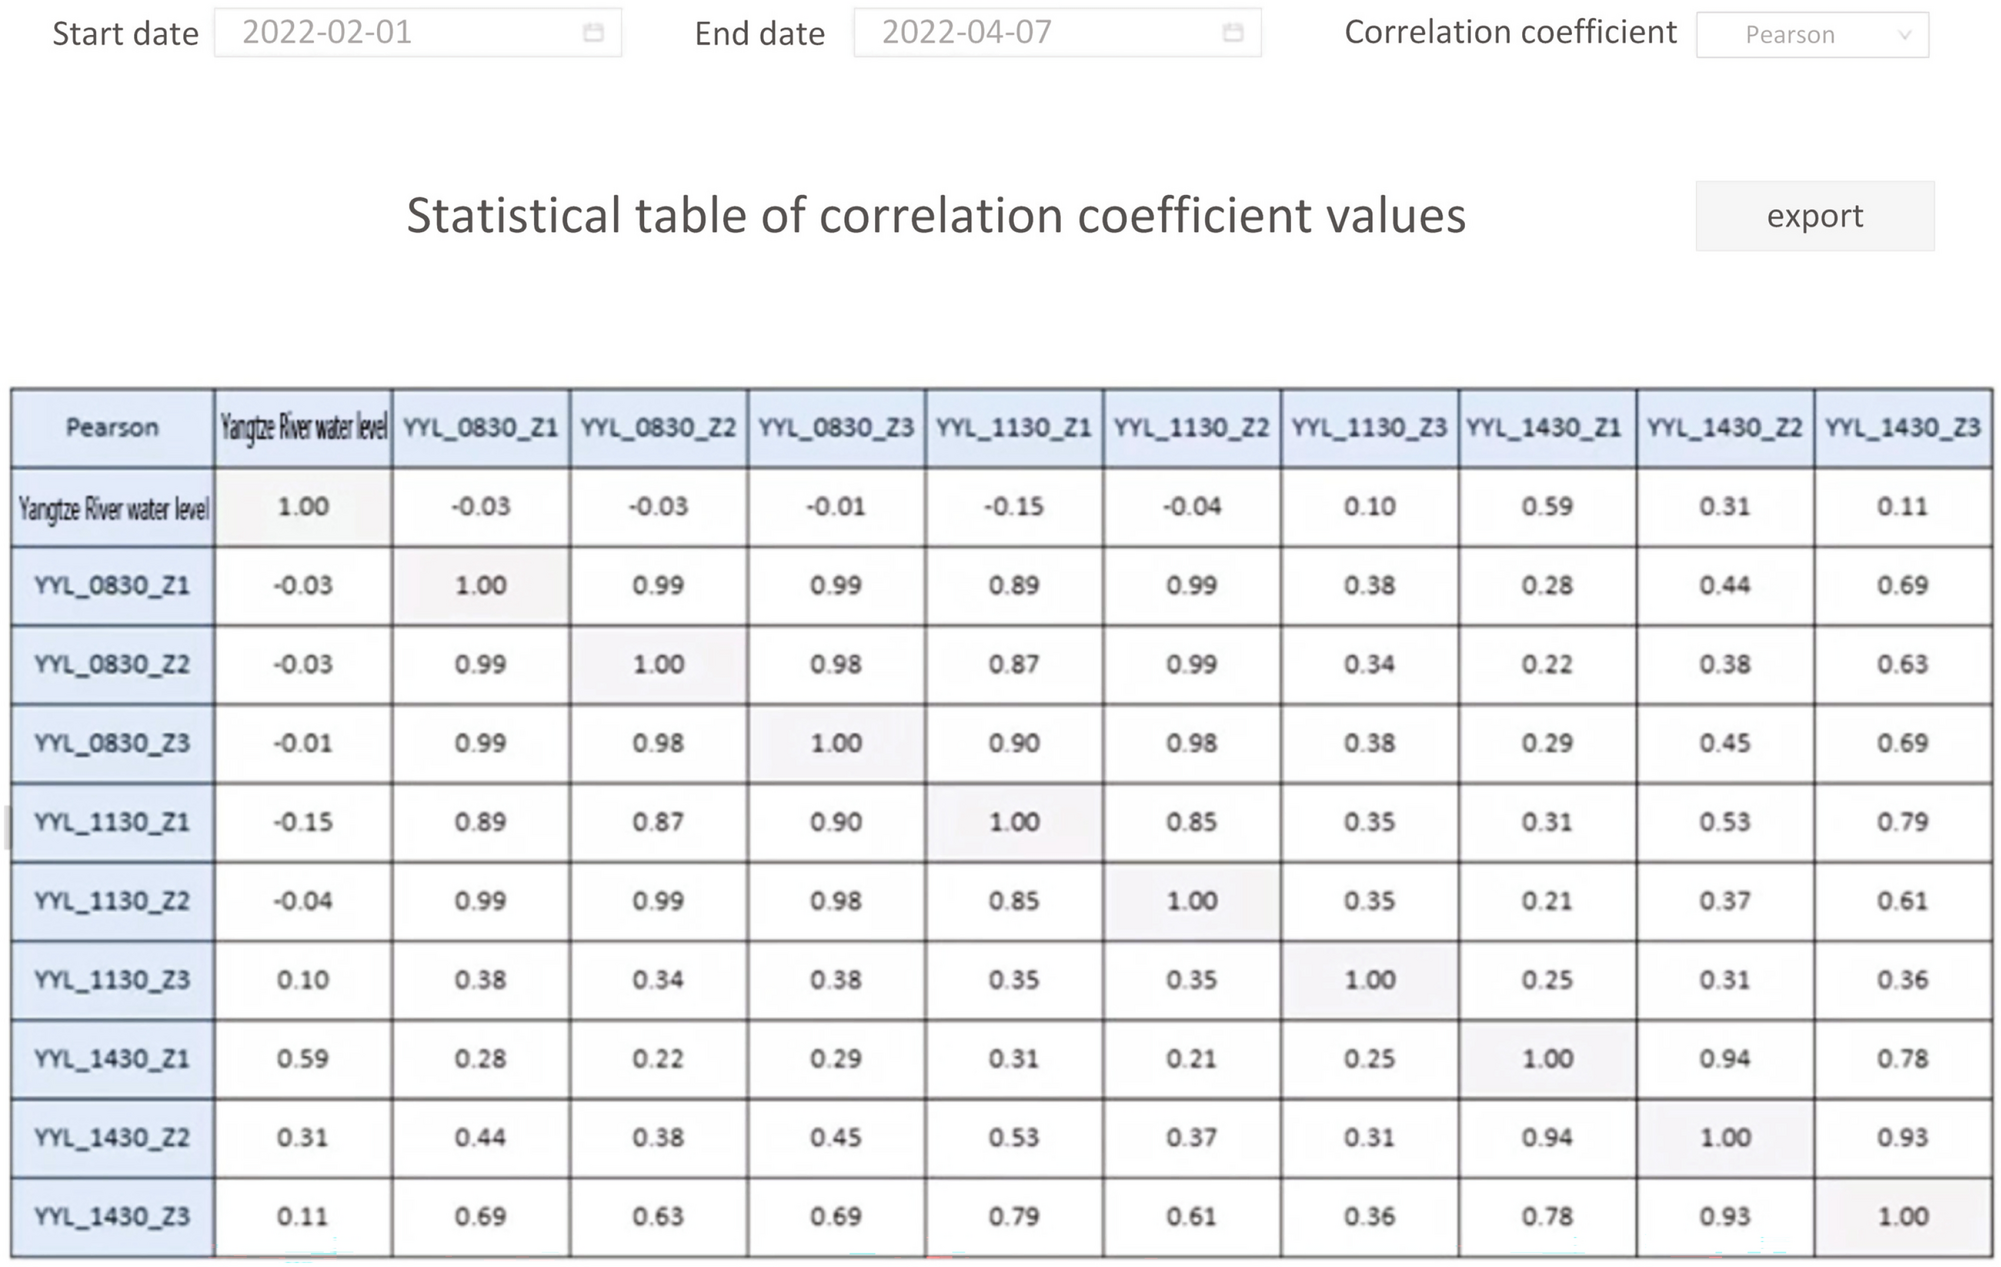
Task: Click the export button
Action: point(1815,216)
